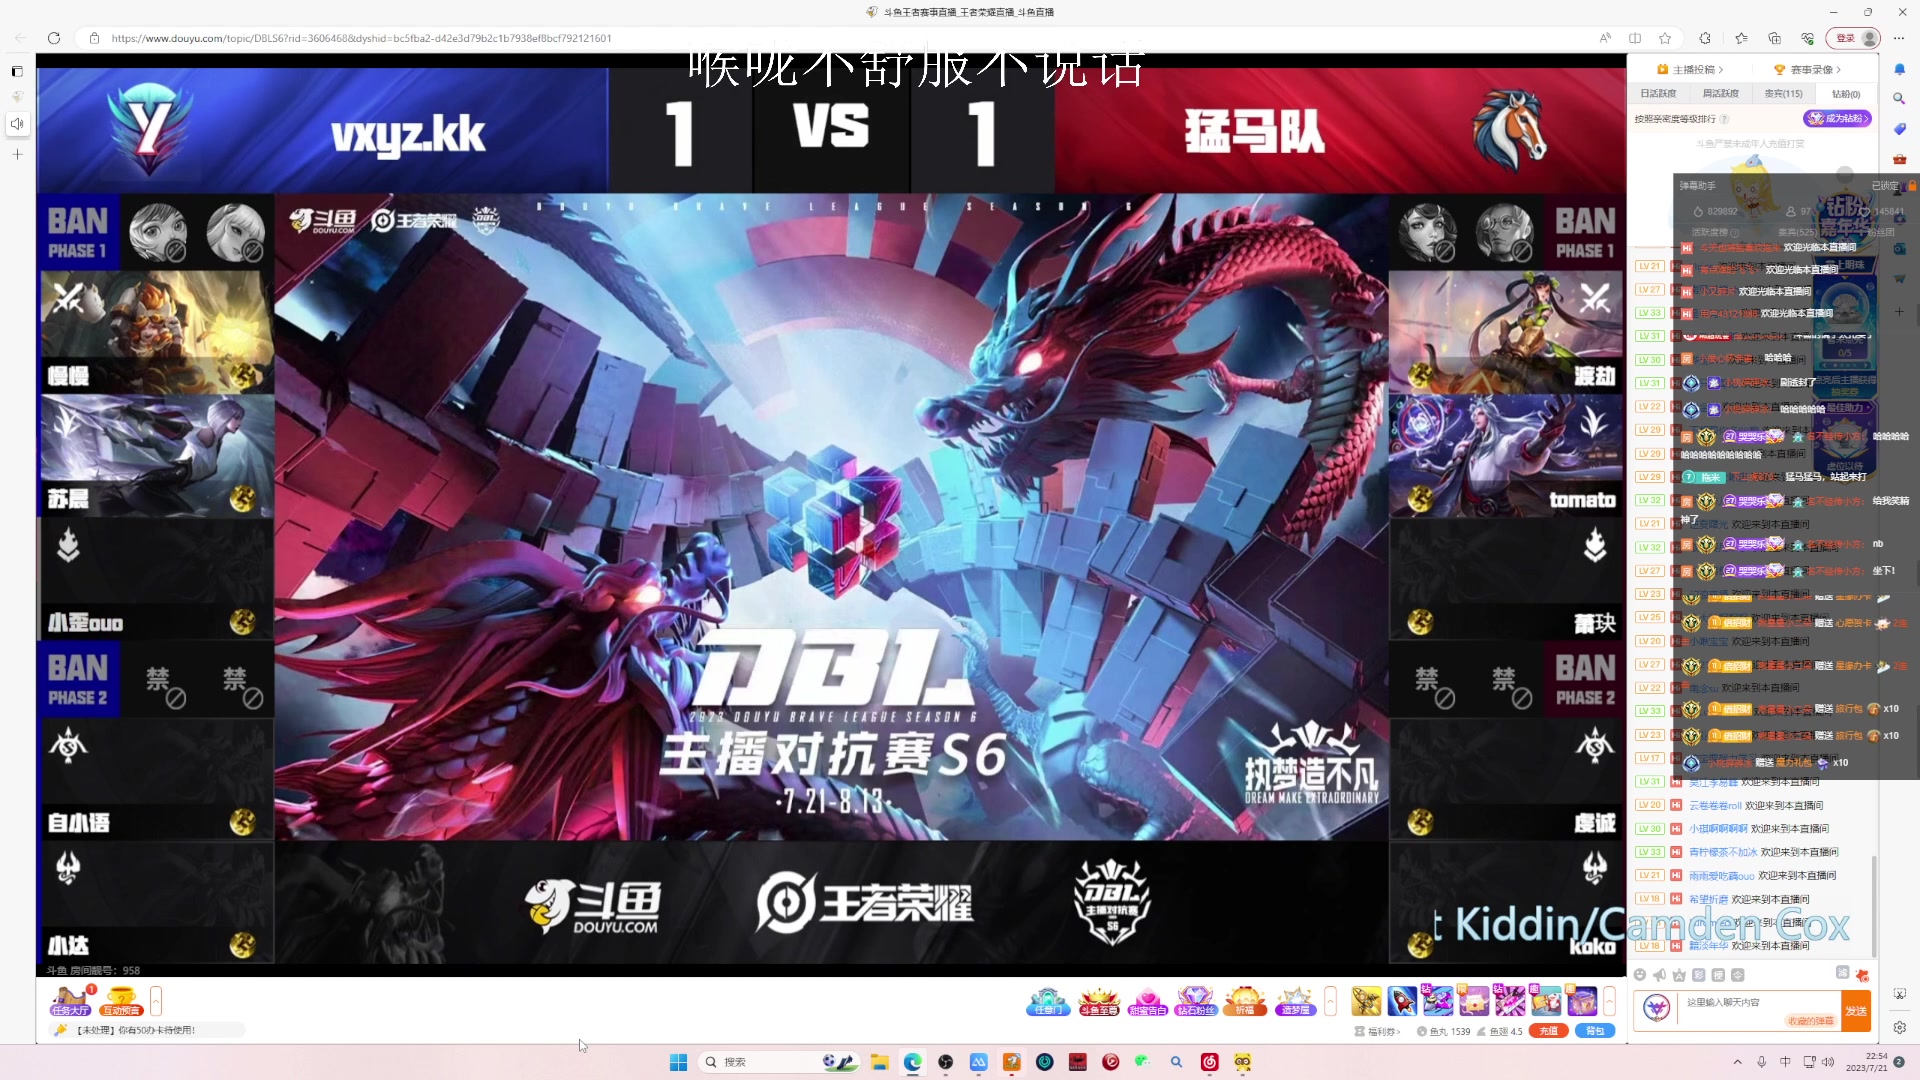Click the 任意门 gift icon

coord(1047,1001)
